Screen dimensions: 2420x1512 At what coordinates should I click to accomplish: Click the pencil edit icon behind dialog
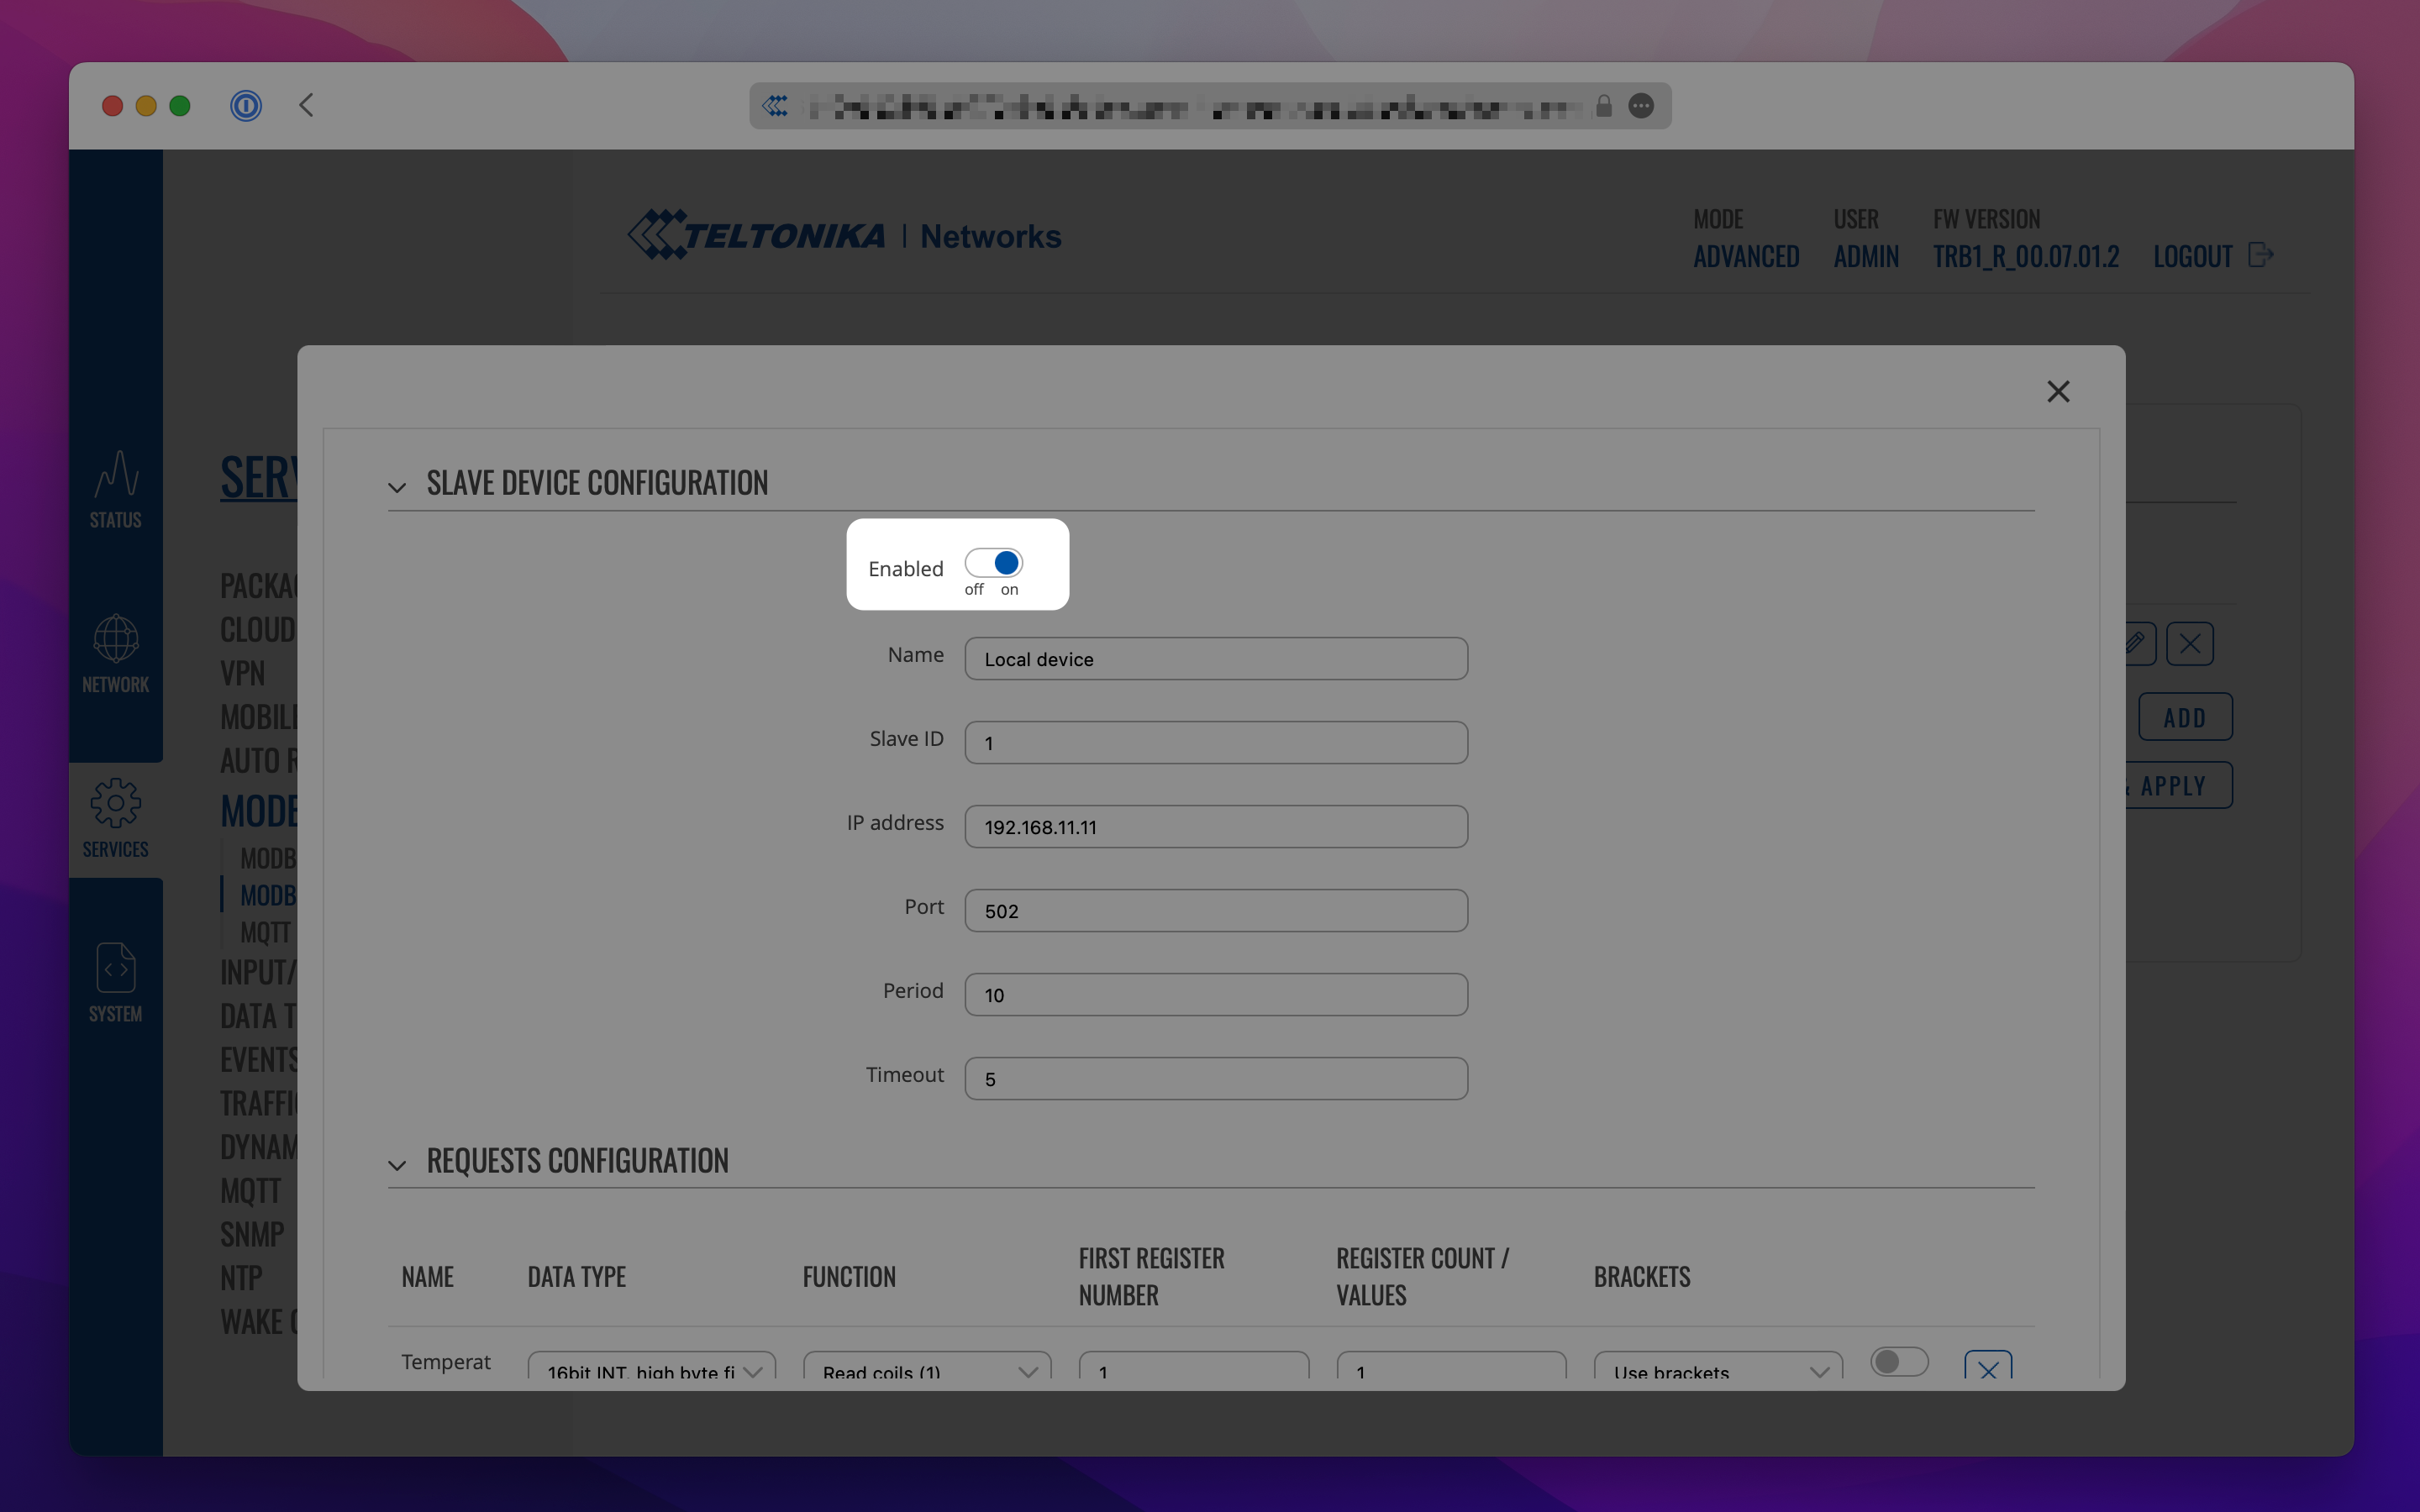(2135, 643)
